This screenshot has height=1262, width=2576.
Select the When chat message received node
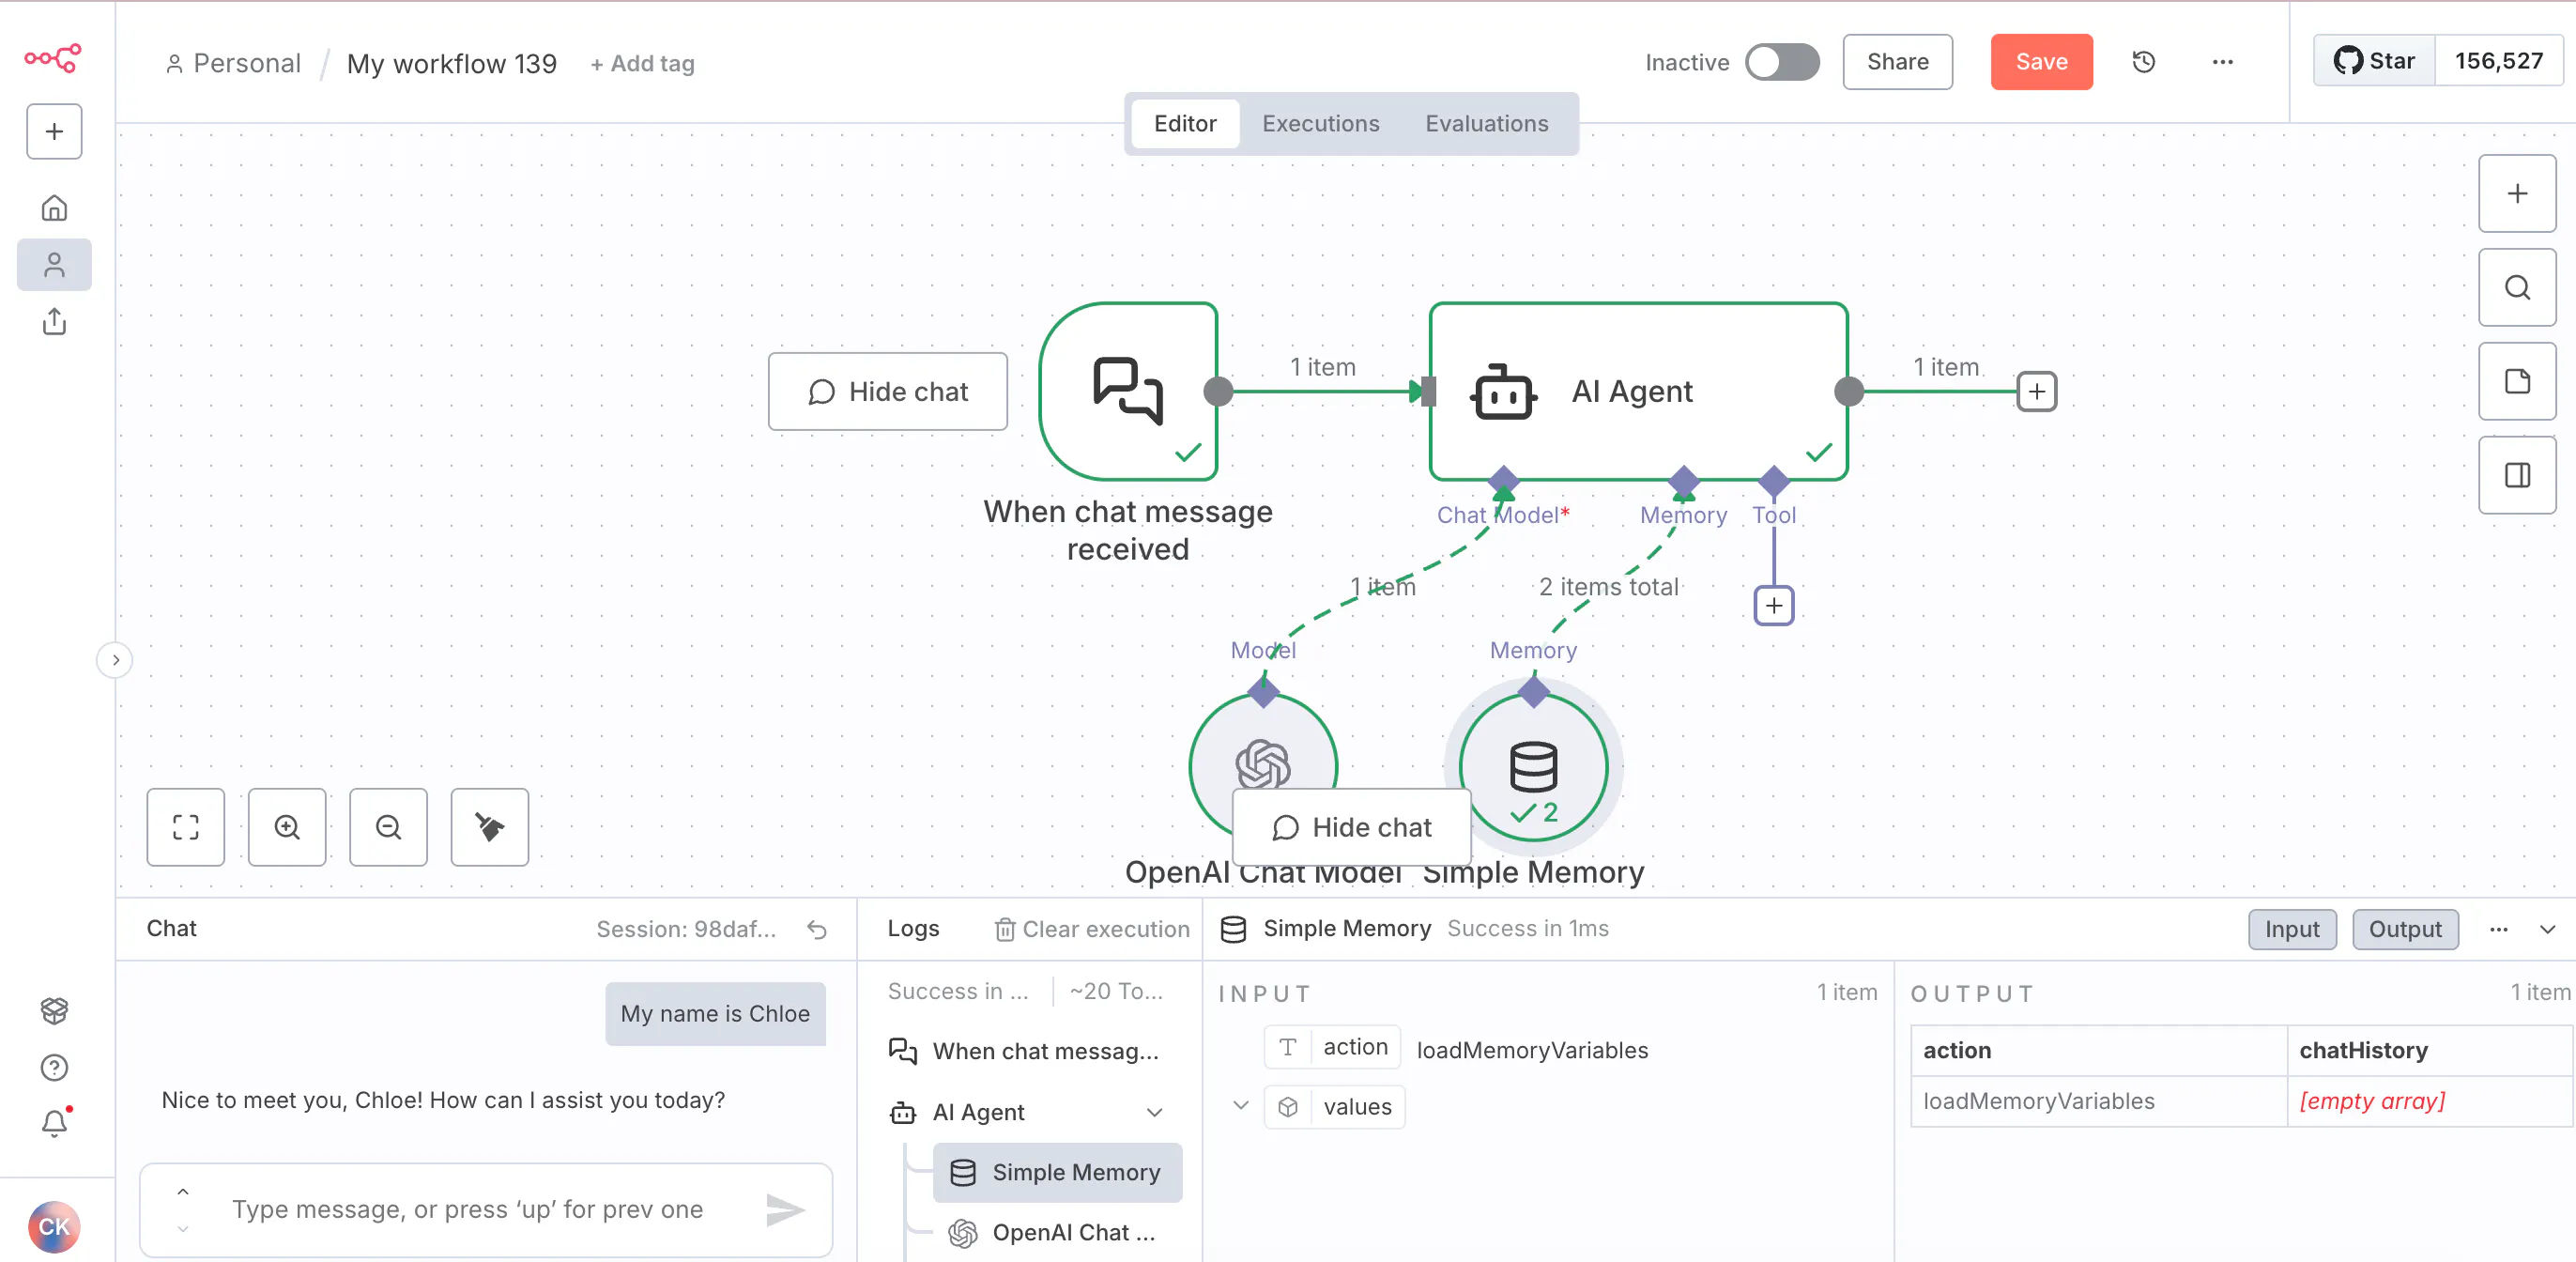[1128, 391]
